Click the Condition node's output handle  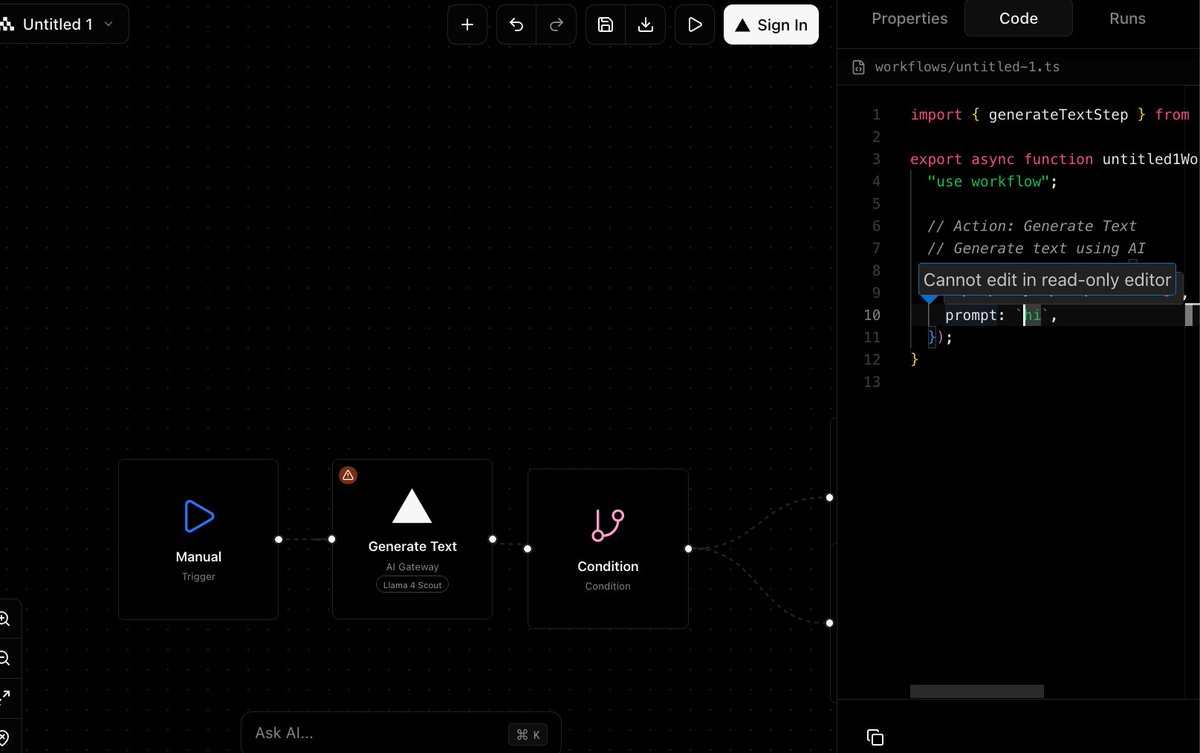(688, 548)
